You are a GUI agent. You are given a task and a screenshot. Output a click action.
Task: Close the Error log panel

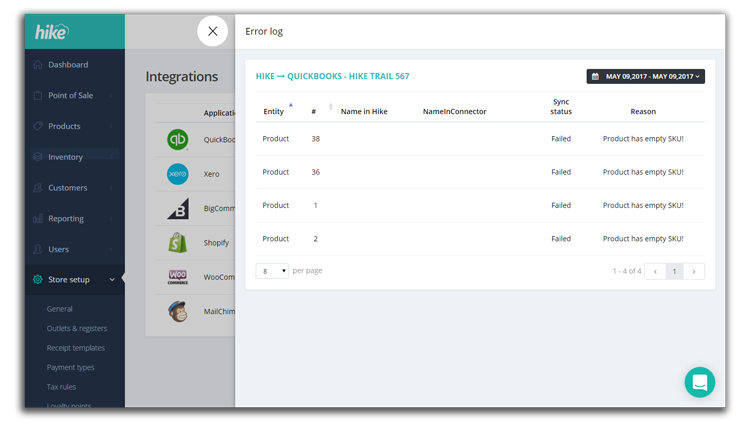(212, 31)
